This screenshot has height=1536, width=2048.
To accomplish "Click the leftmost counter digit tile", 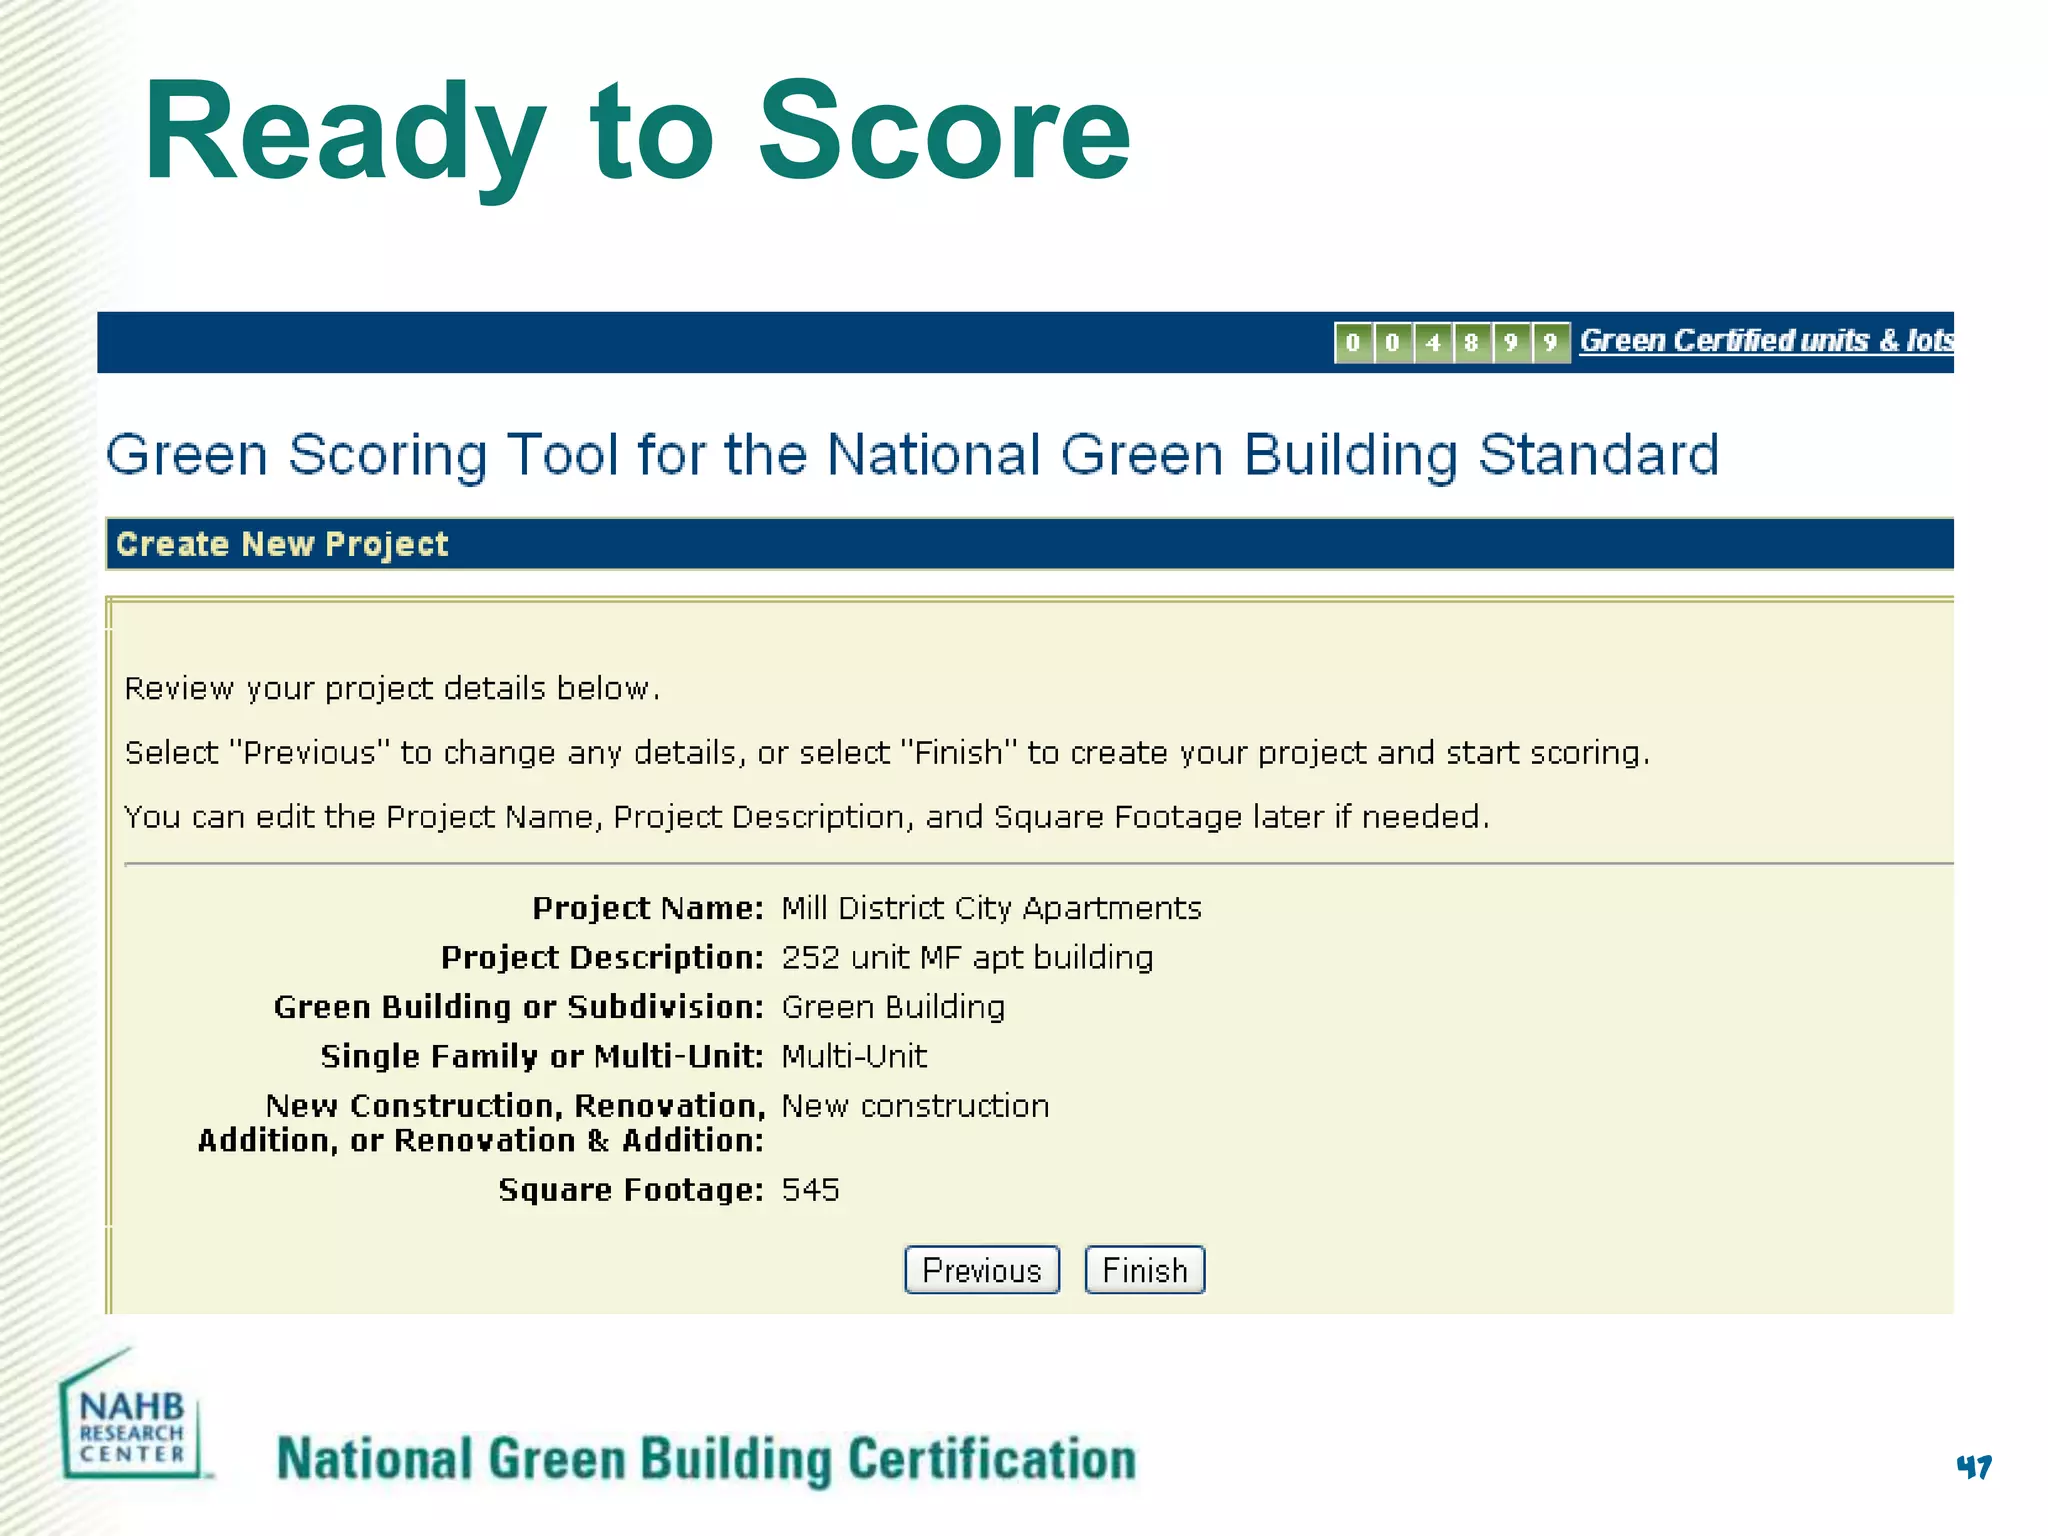I will 1353,343.
